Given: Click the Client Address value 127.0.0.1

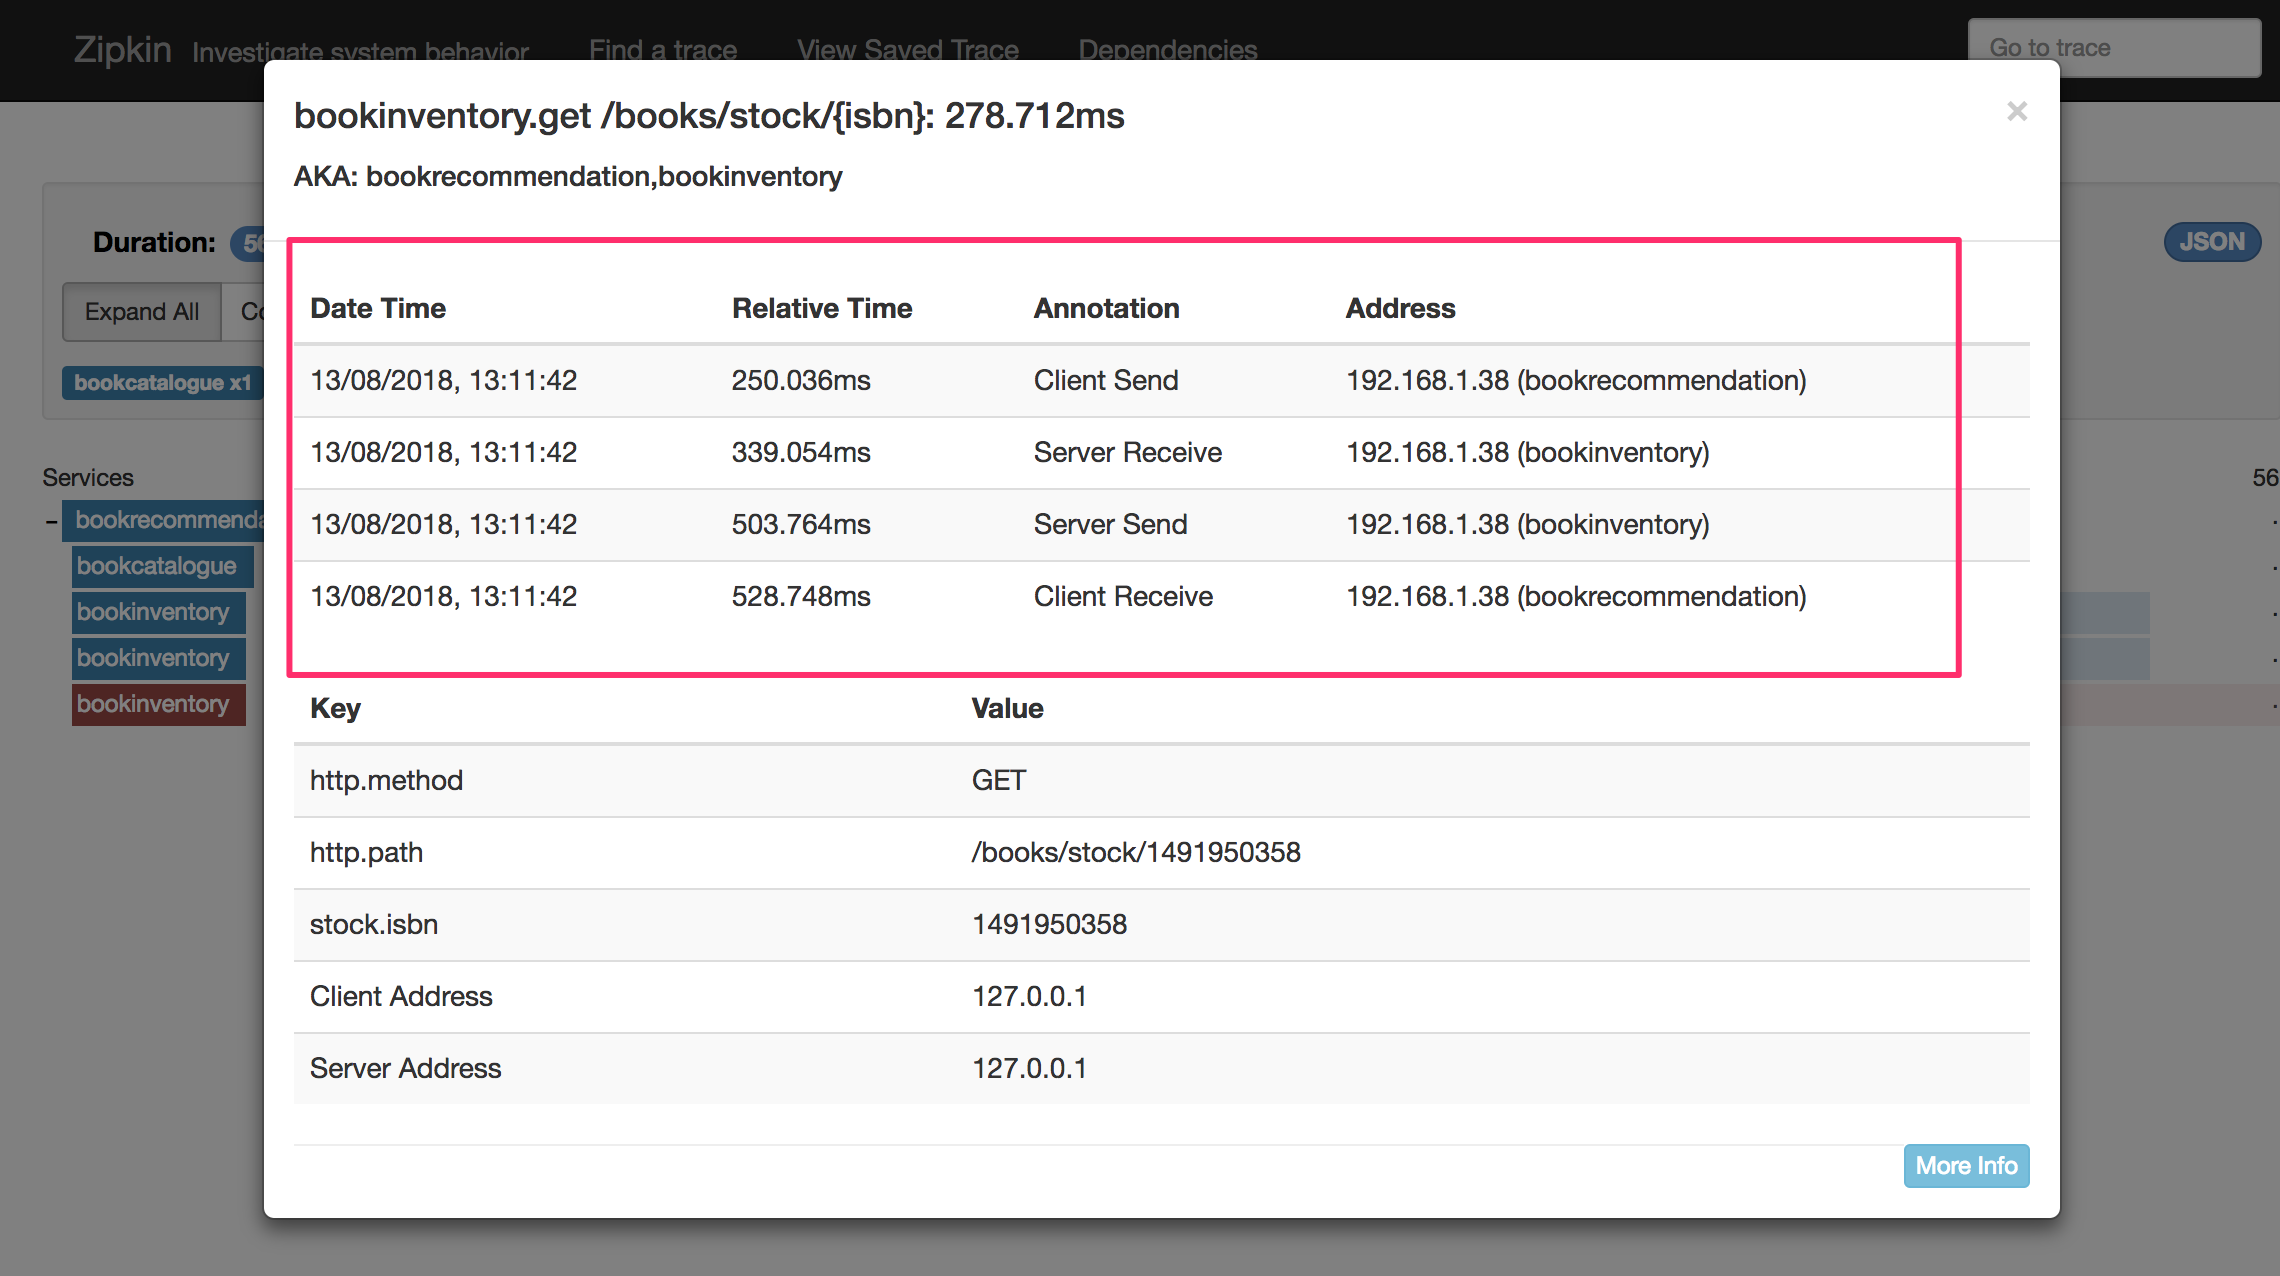Looking at the screenshot, I should [x=1029, y=996].
